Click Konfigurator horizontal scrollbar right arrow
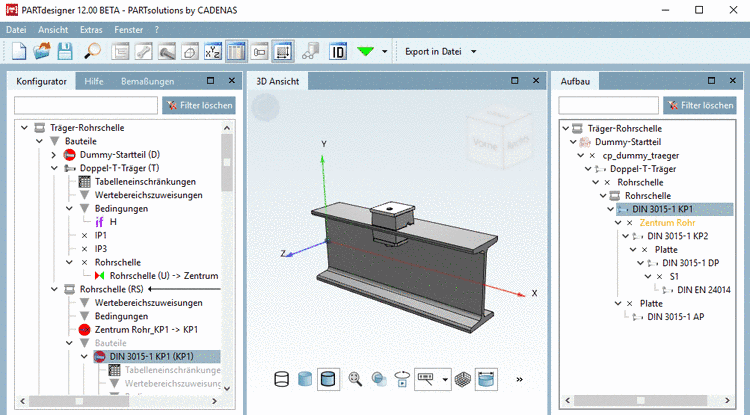750x415 pixels. tap(214, 401)
